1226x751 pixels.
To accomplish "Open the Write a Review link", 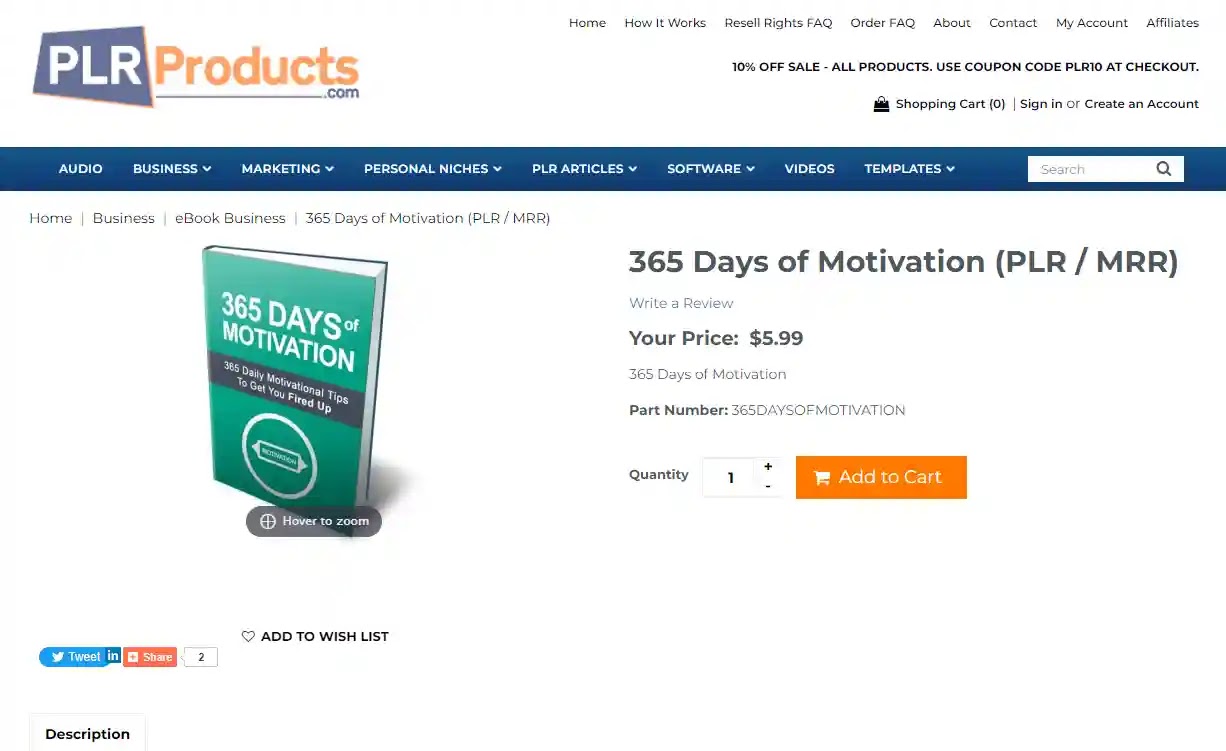I will [x=681, y=303].
